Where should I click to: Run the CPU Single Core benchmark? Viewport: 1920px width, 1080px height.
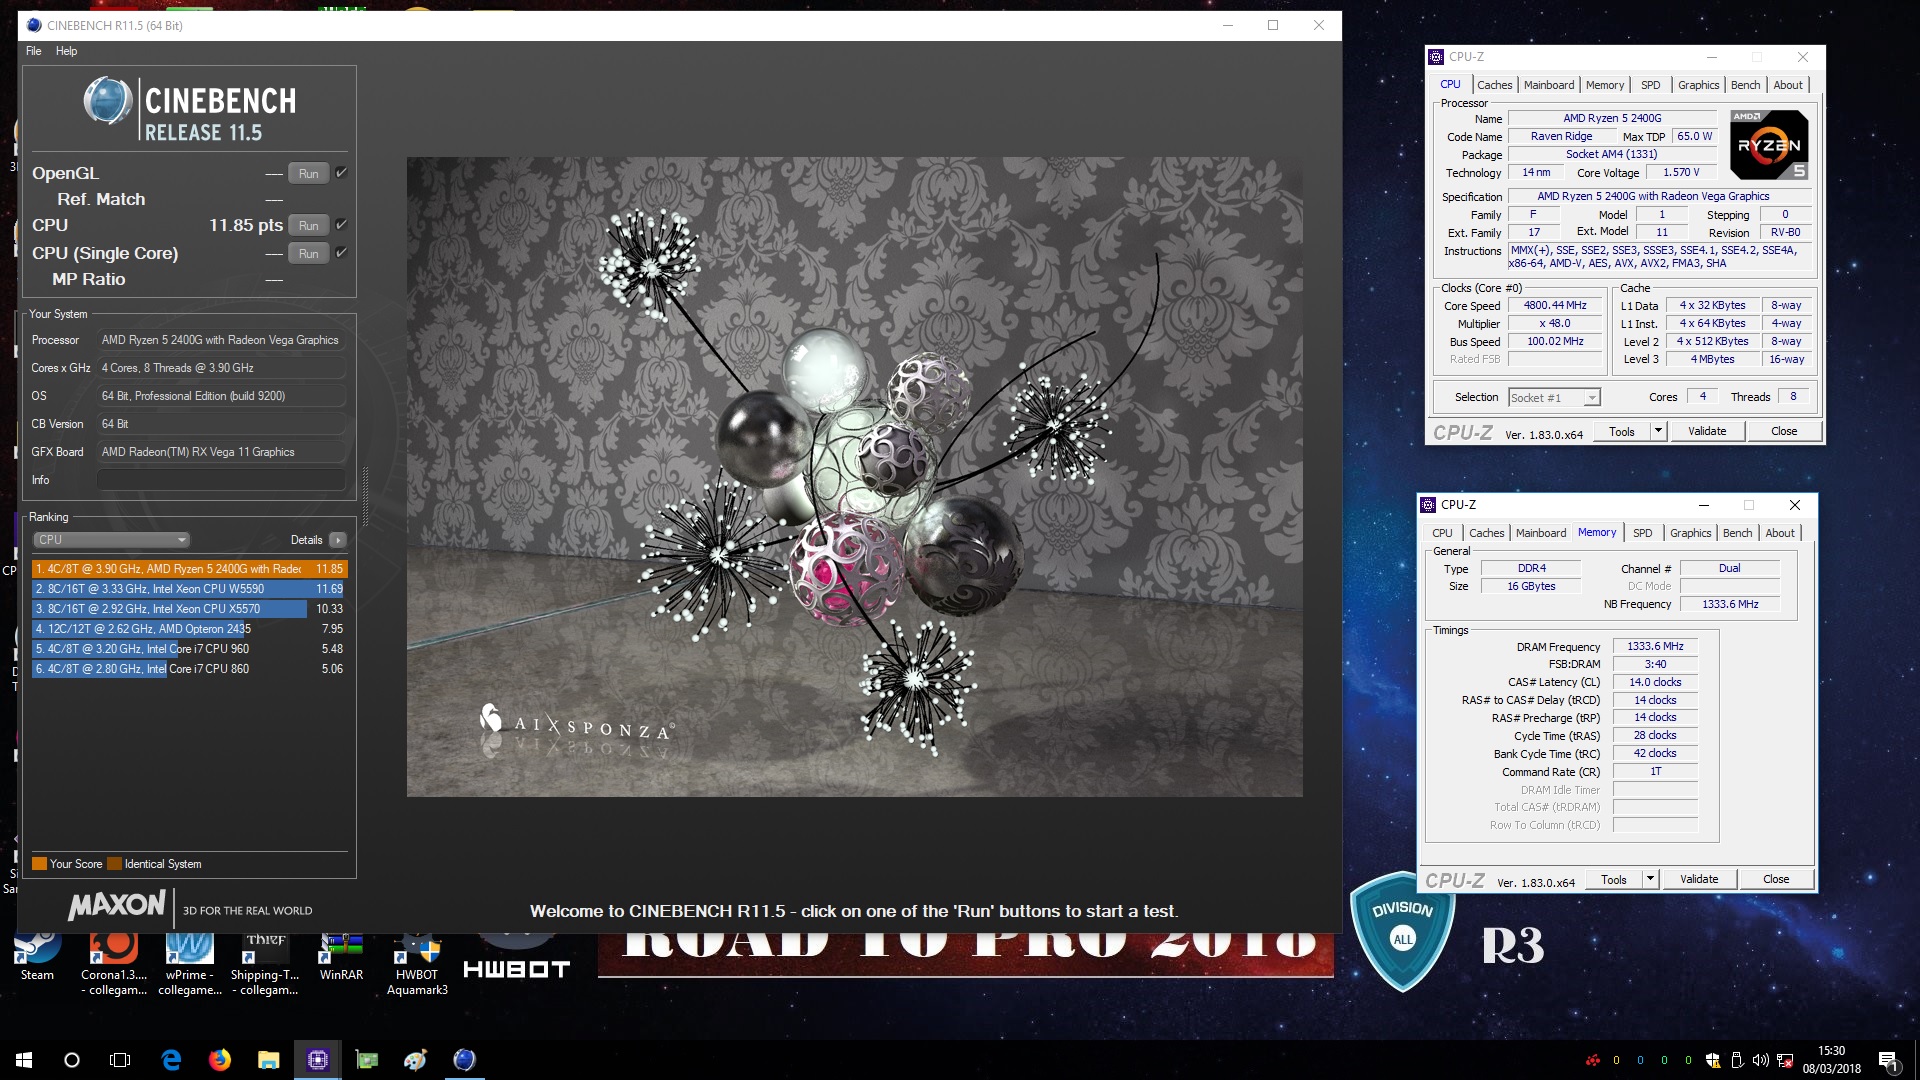click(309, 253)
